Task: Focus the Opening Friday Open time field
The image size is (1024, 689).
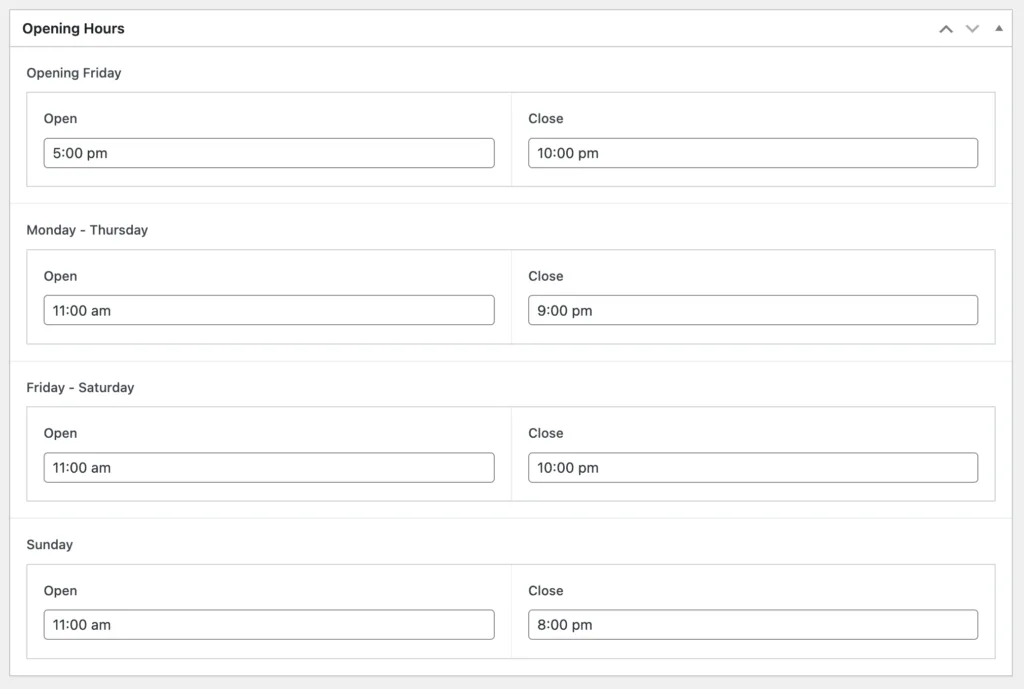Action: click(x=269, y=153)
